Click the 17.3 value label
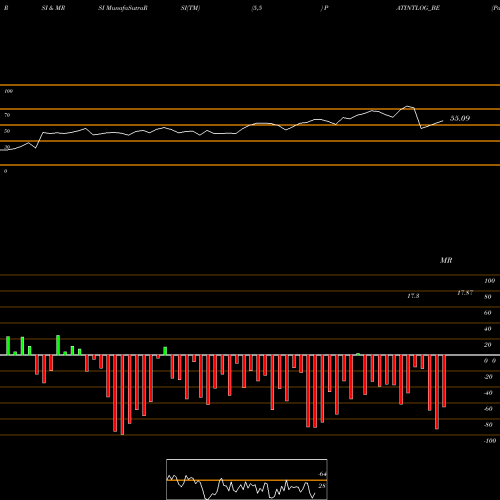 coord(413,296)
